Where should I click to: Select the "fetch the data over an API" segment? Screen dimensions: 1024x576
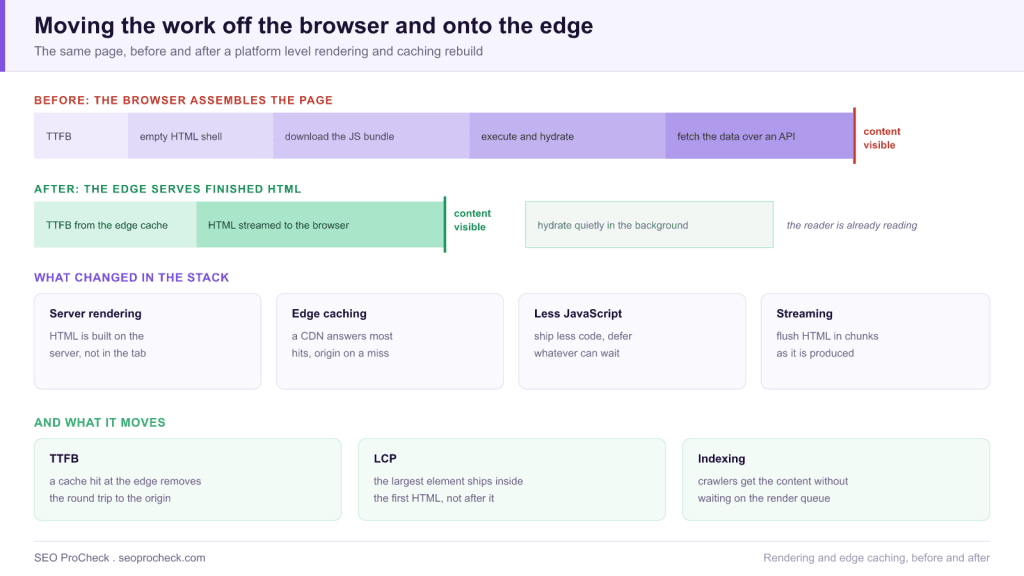point(760,136)
